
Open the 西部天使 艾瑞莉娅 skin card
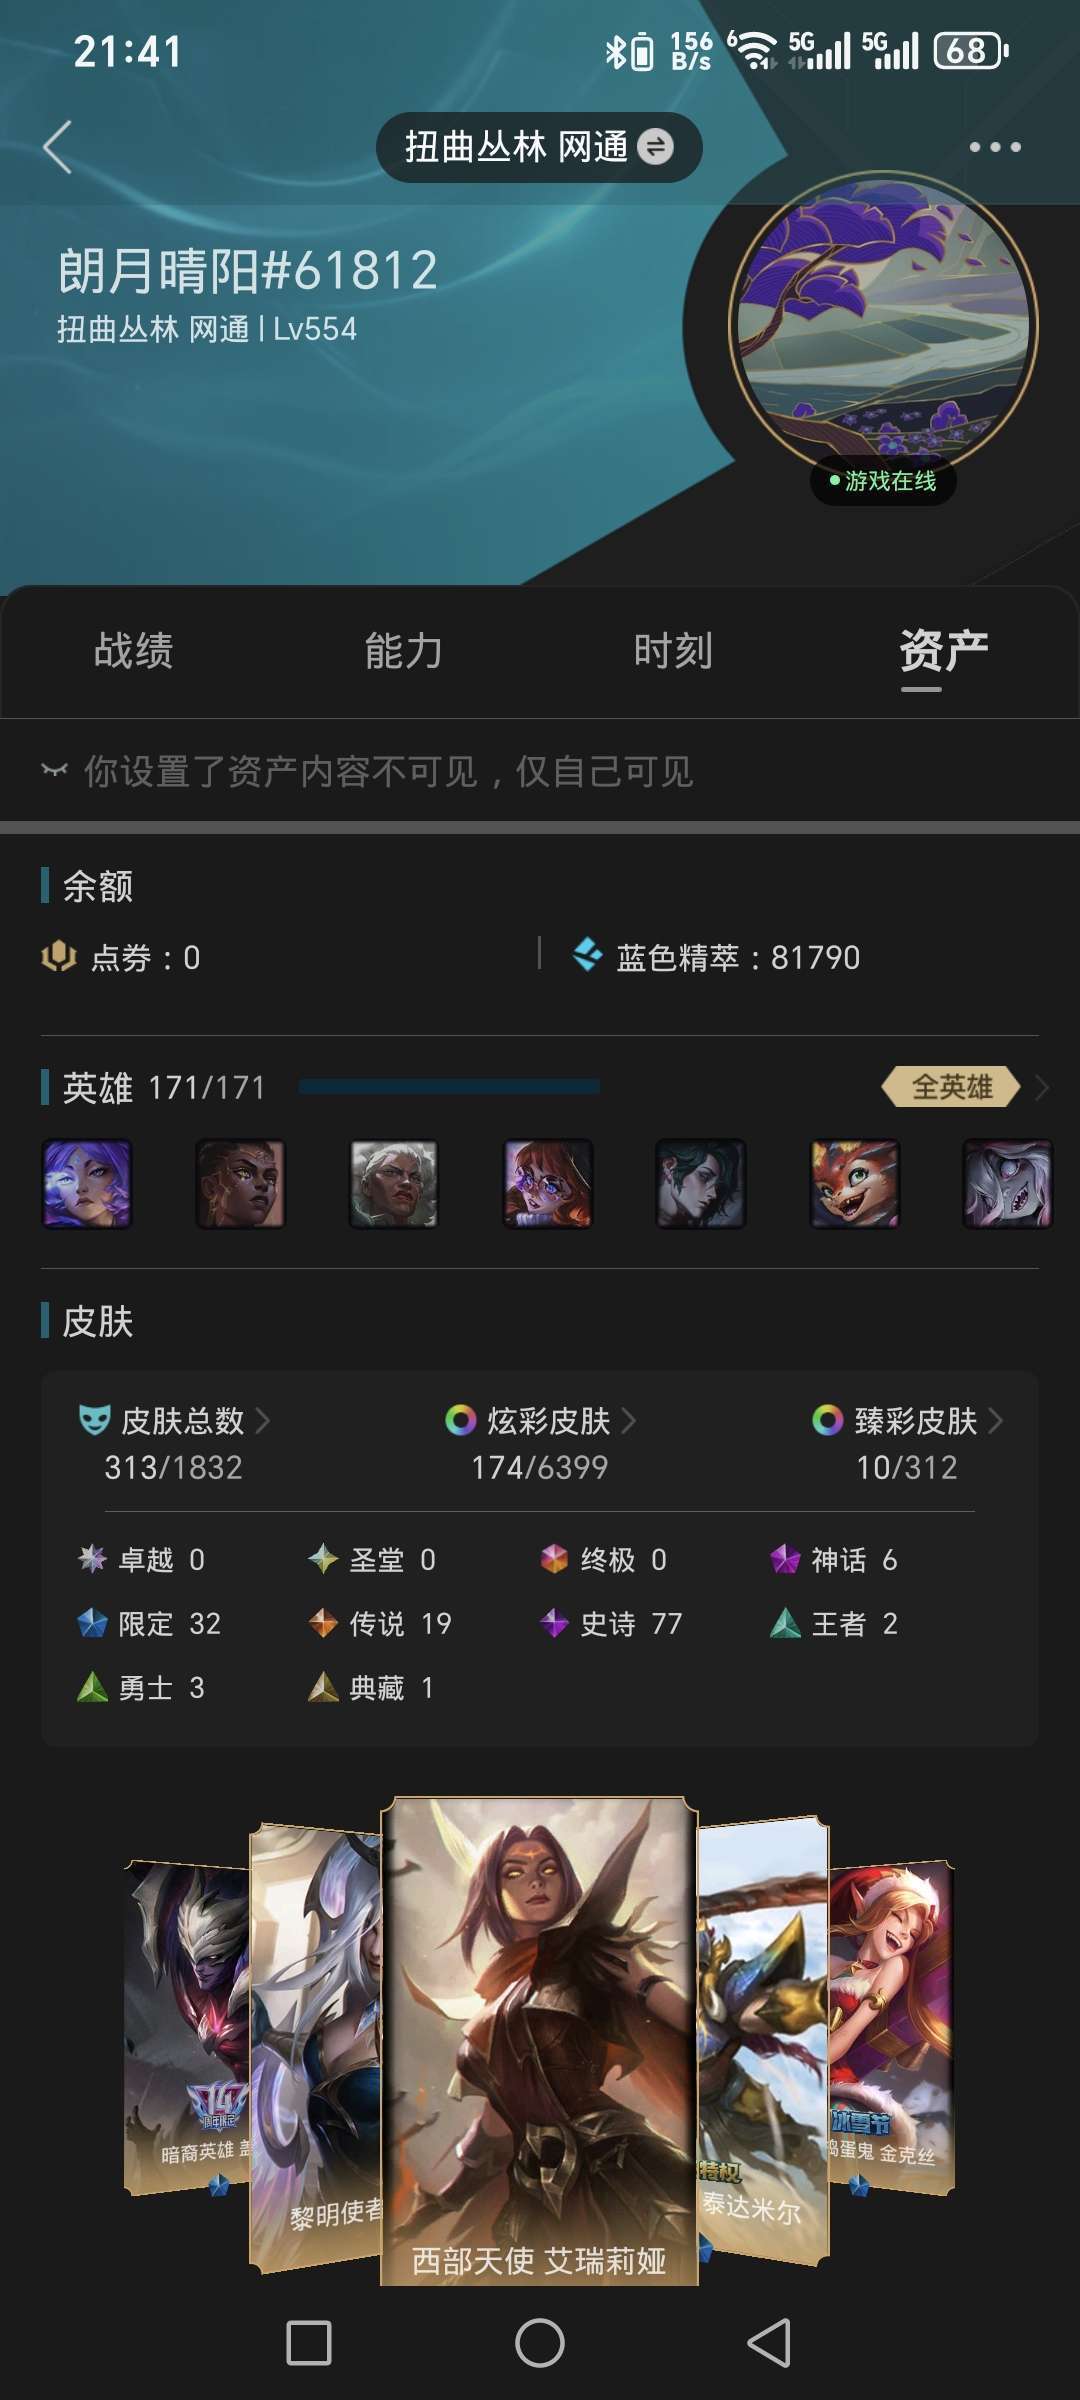[x=539, y=2041]
